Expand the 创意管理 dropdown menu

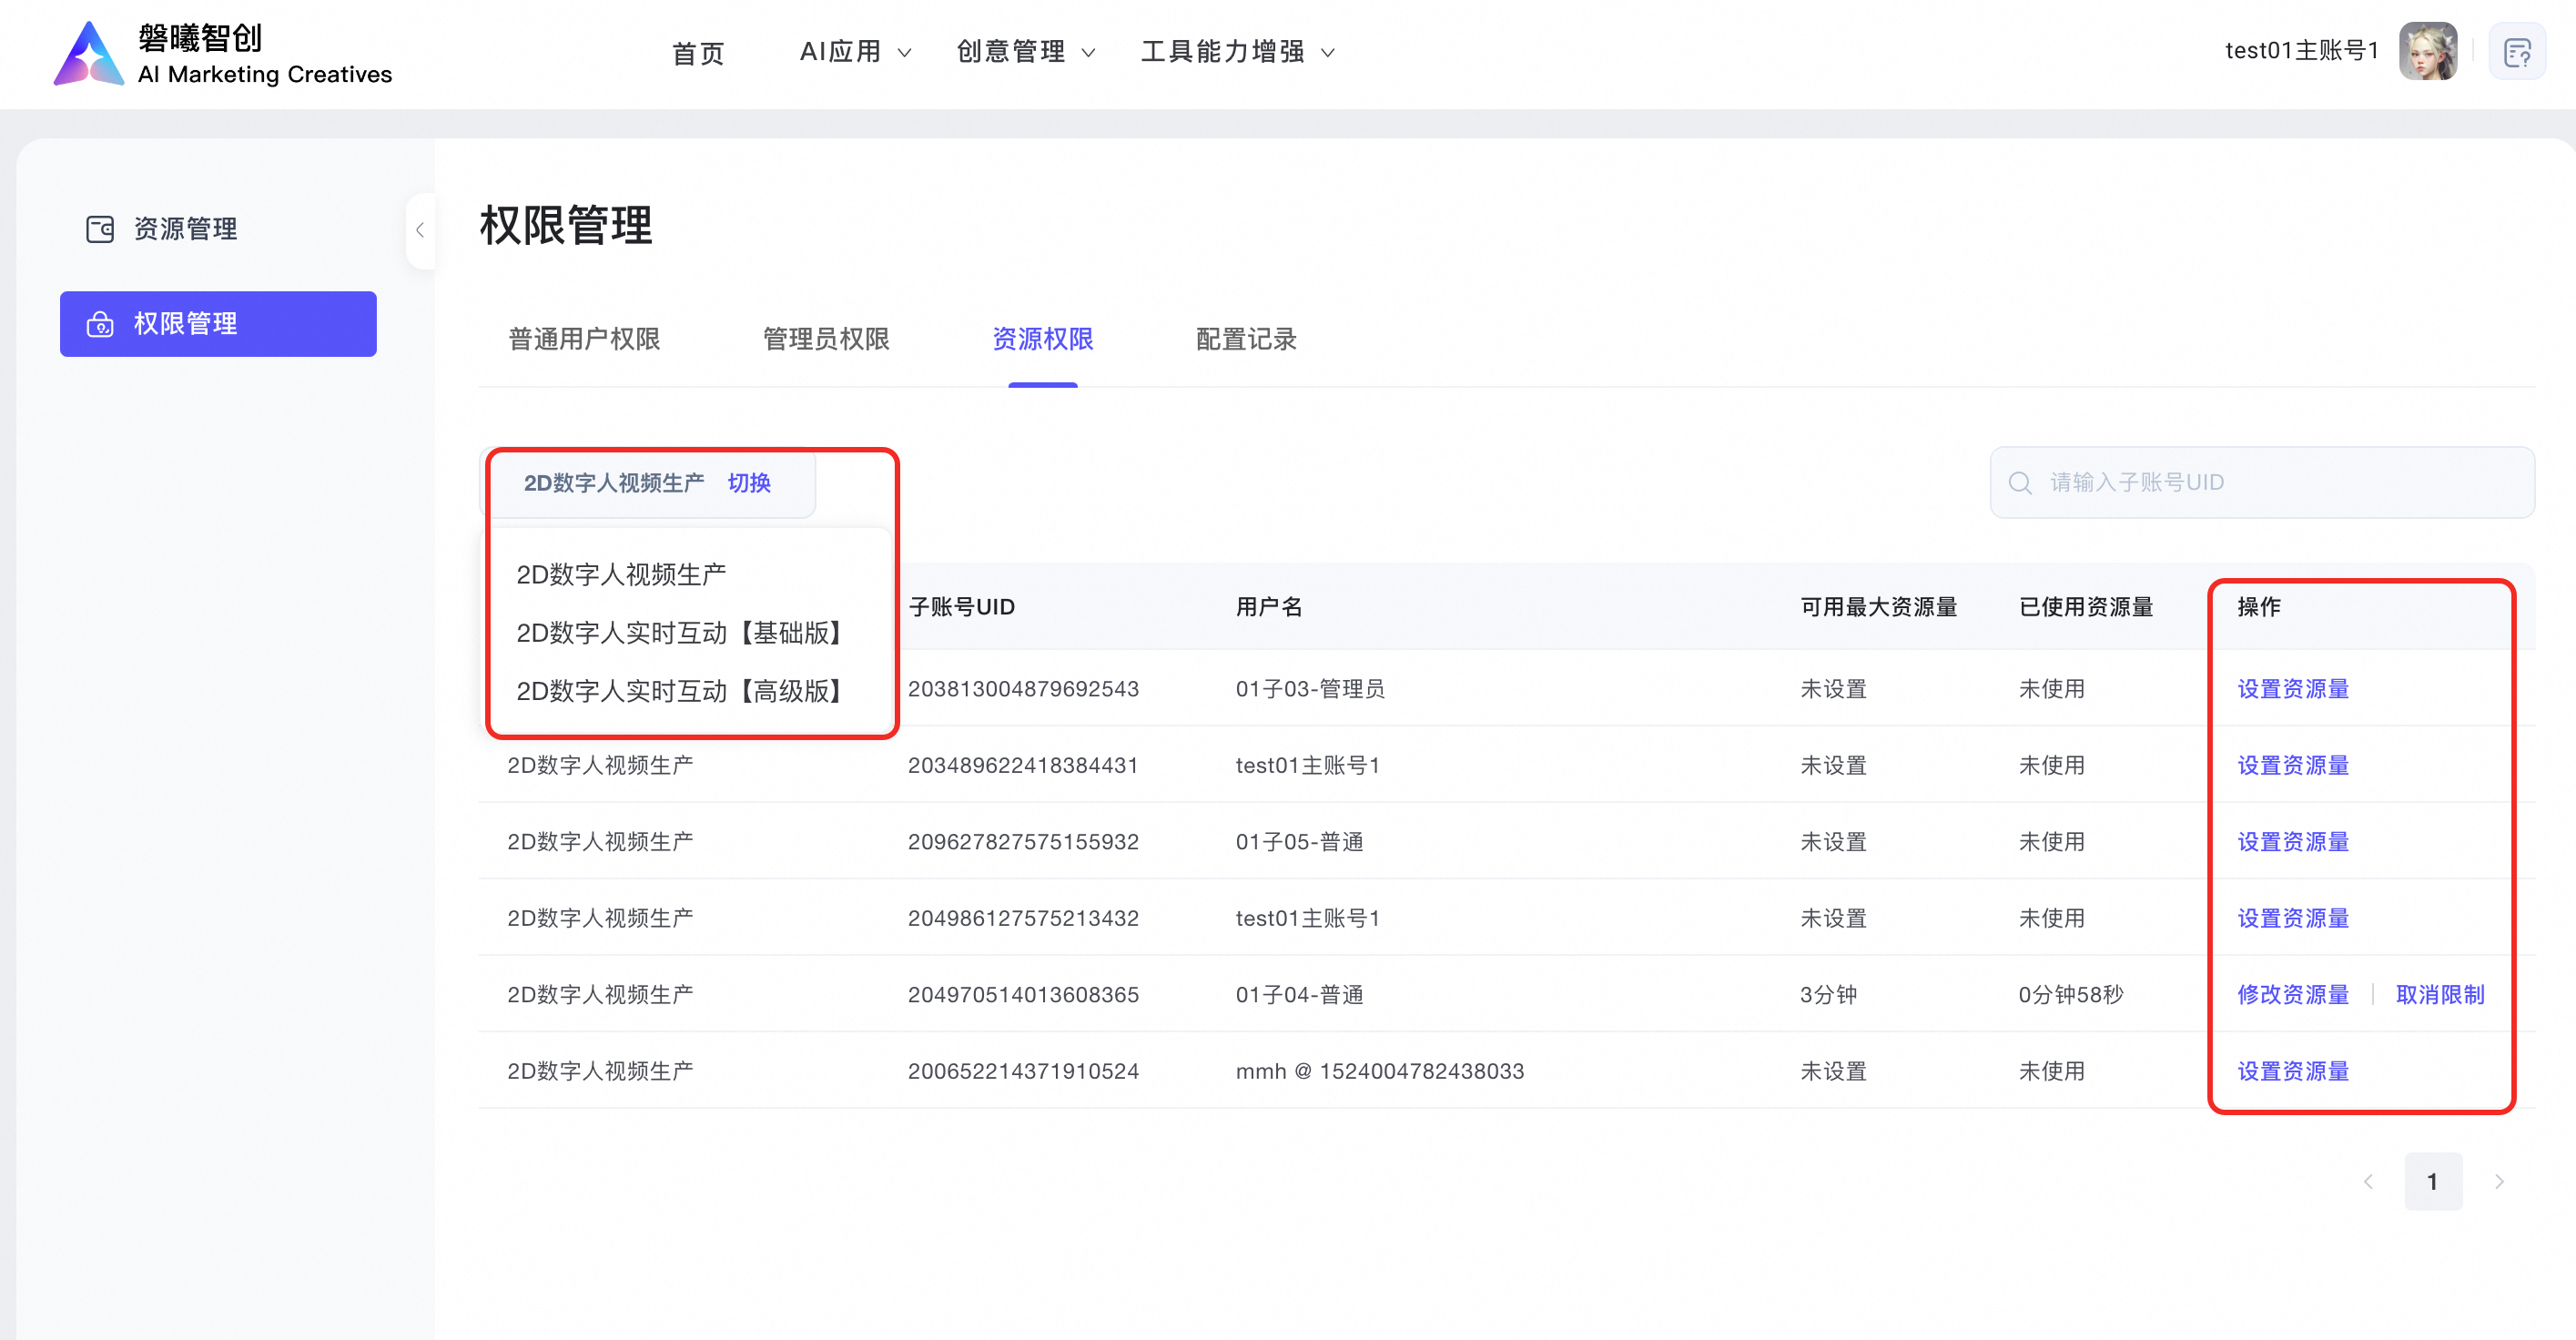(1026, 52)
